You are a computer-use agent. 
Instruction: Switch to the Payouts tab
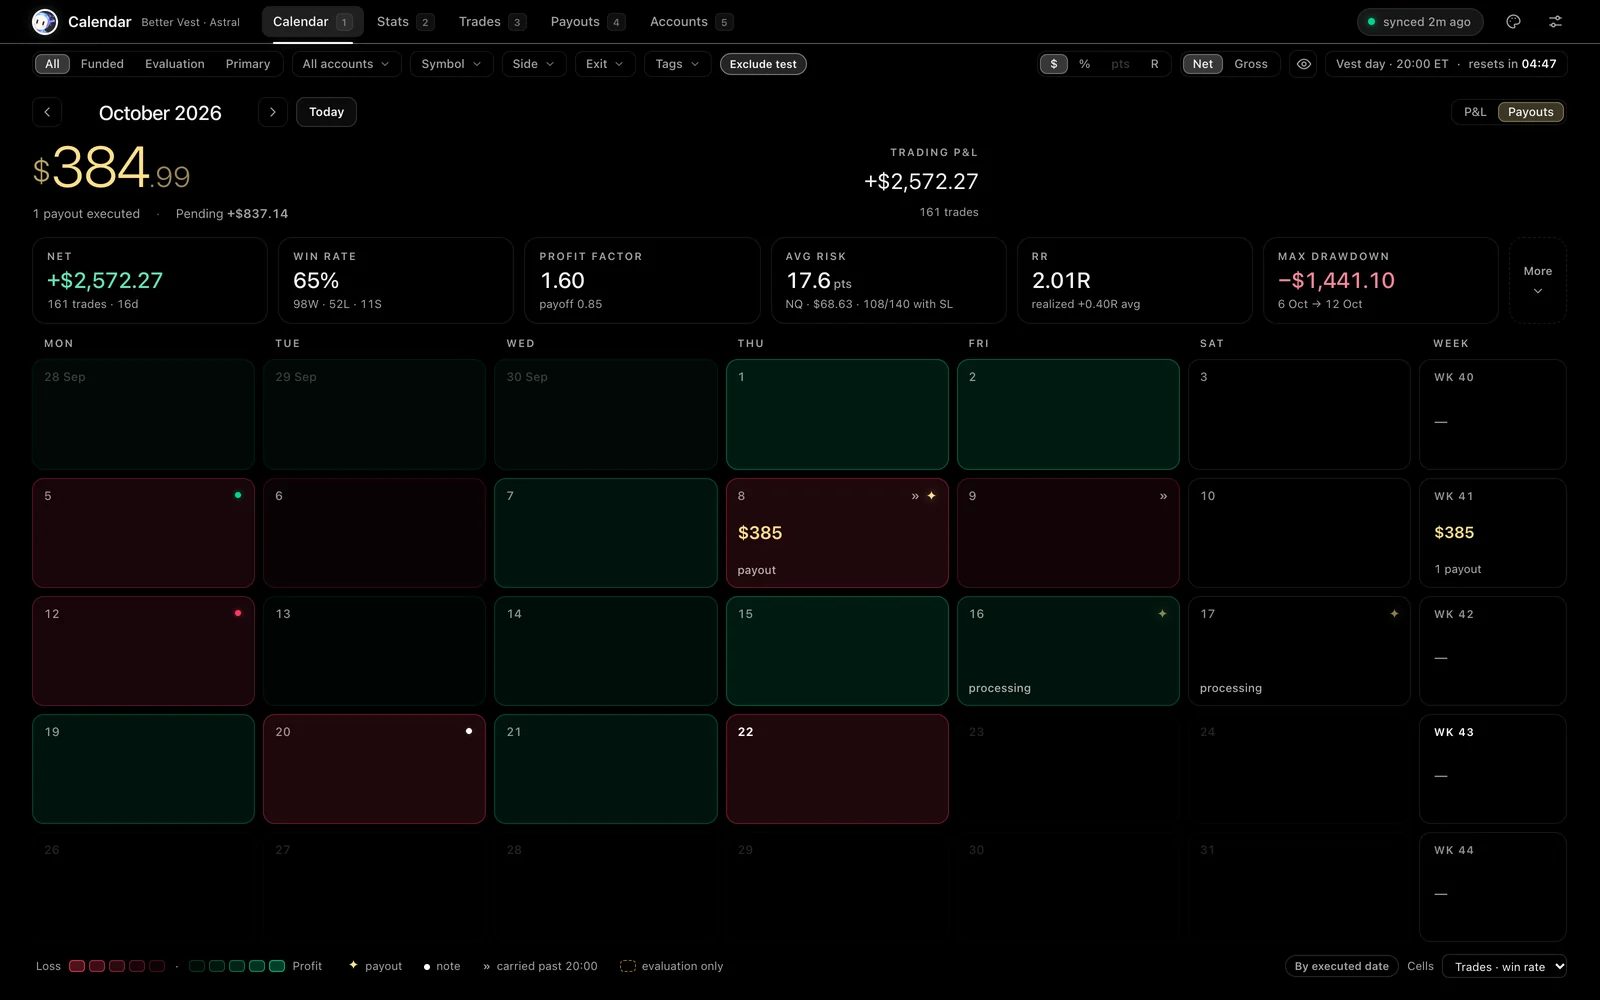[x=588, y=21]
